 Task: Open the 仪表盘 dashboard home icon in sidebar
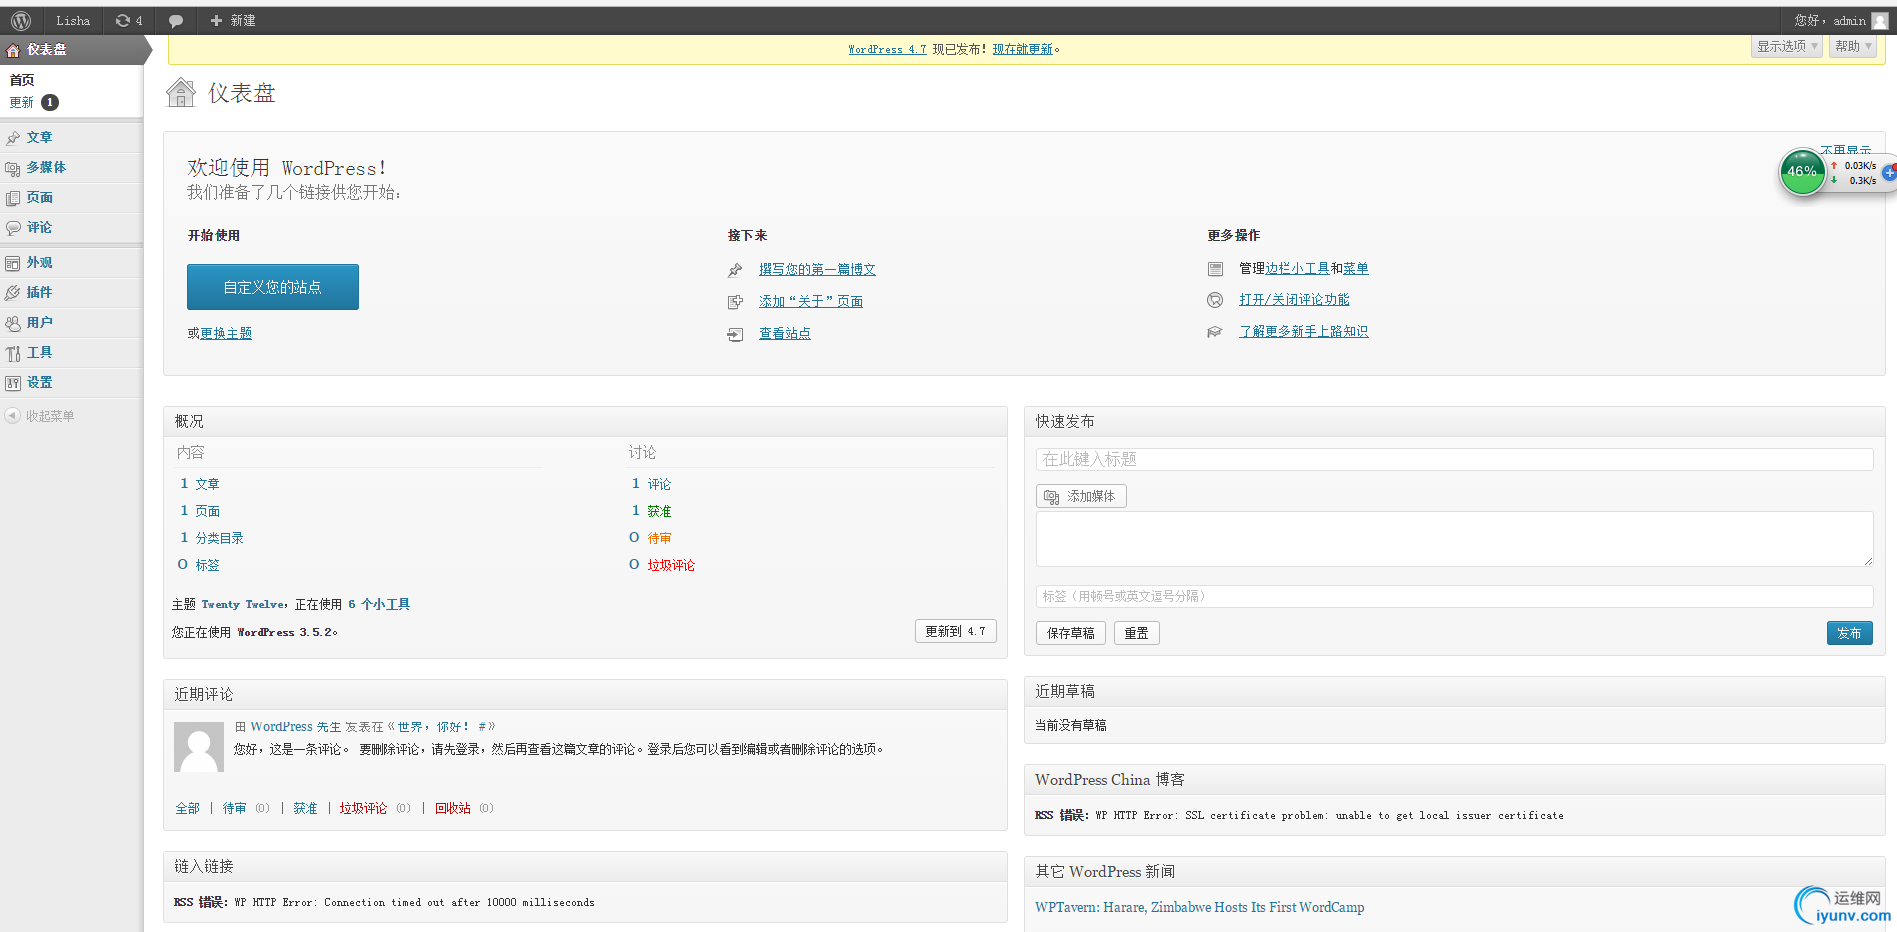coord(13,50)
